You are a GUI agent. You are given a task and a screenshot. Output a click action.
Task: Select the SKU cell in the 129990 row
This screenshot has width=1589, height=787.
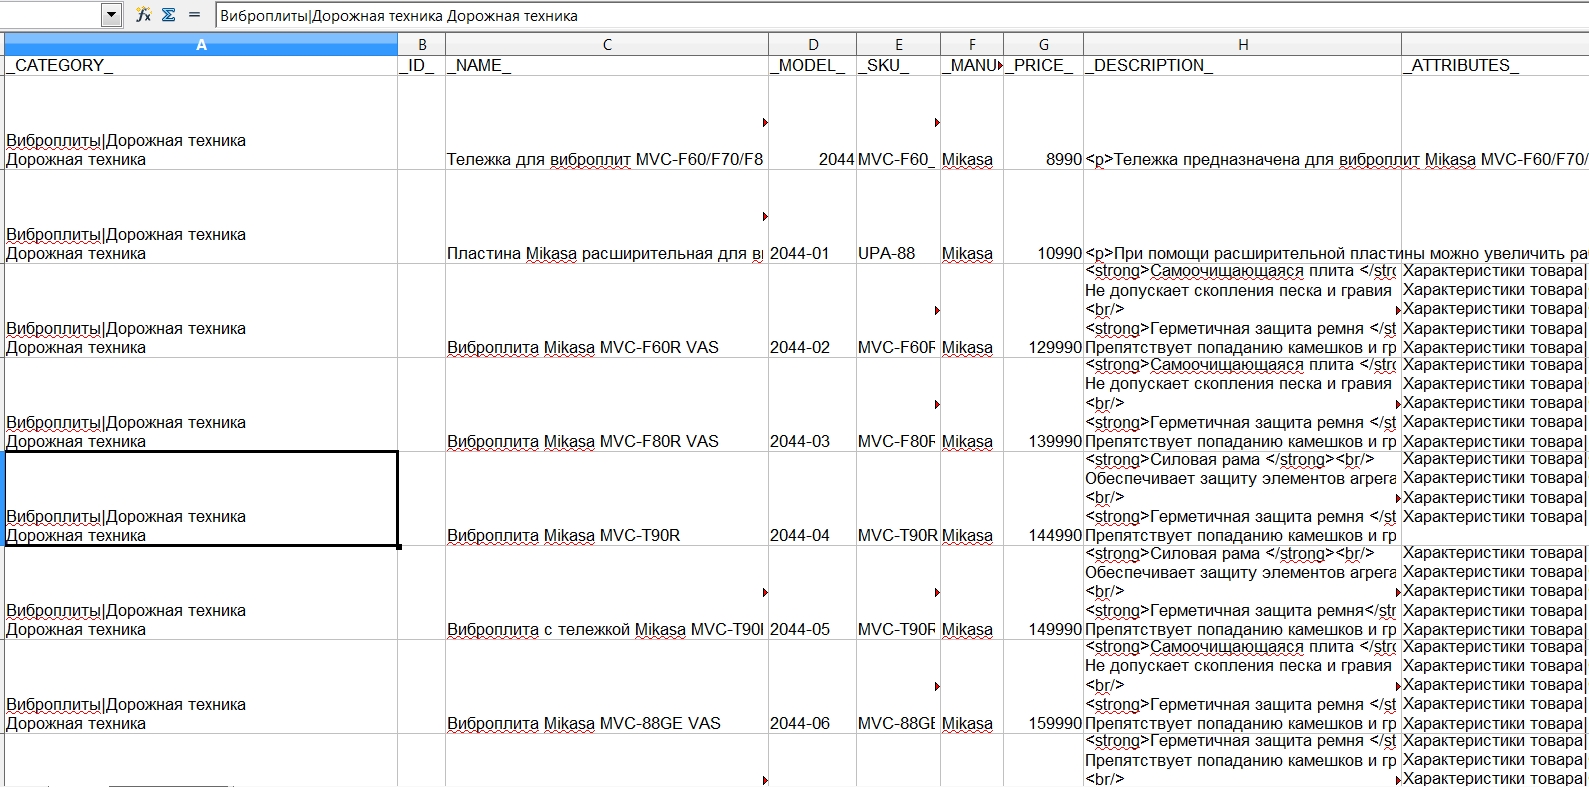click(x=899, y=310)
